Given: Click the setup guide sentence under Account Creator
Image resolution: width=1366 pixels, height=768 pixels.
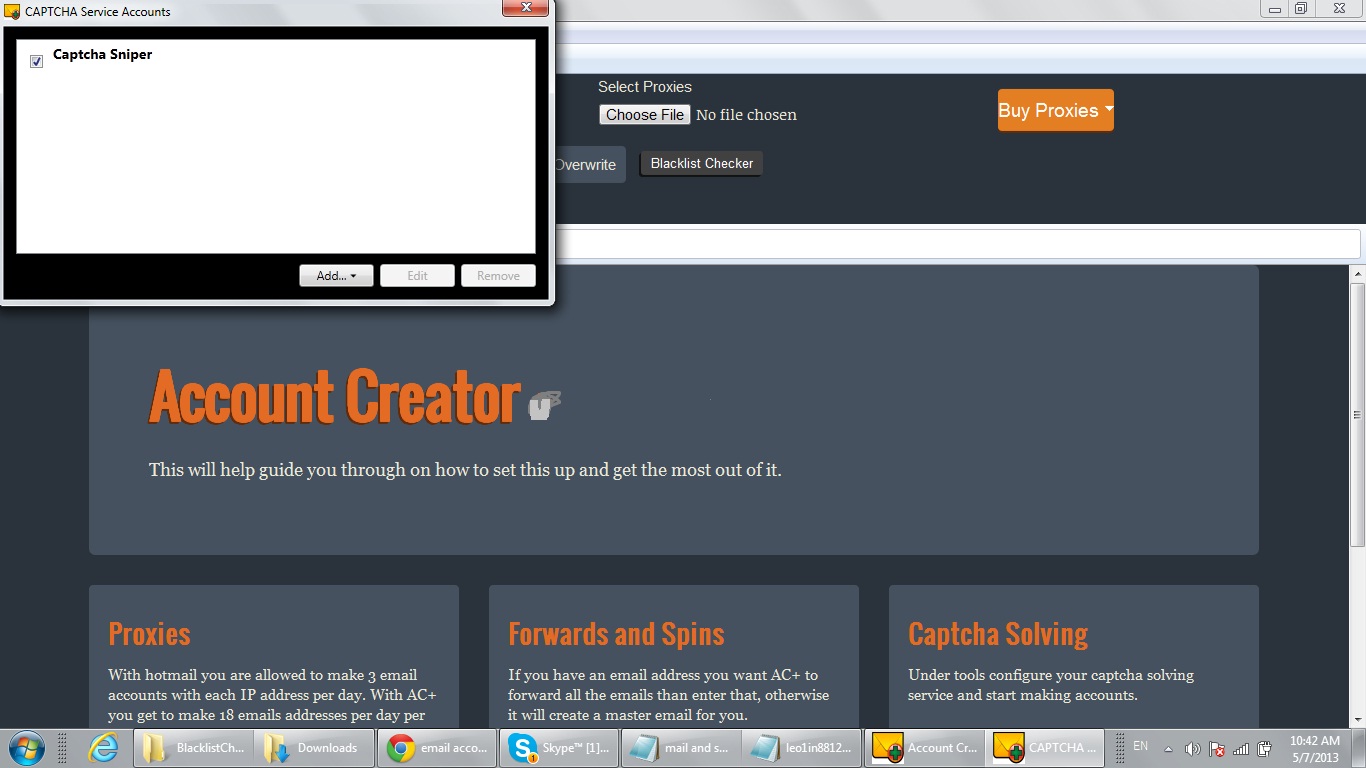Looking at the screenshot, I should click(465, 469).
